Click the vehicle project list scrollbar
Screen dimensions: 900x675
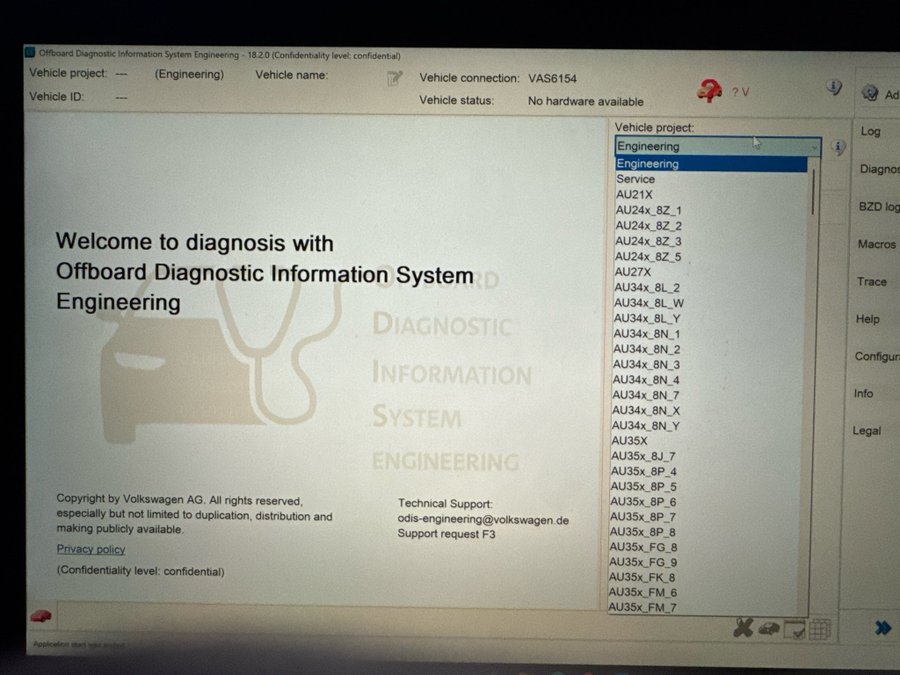[x=813, y=190]
